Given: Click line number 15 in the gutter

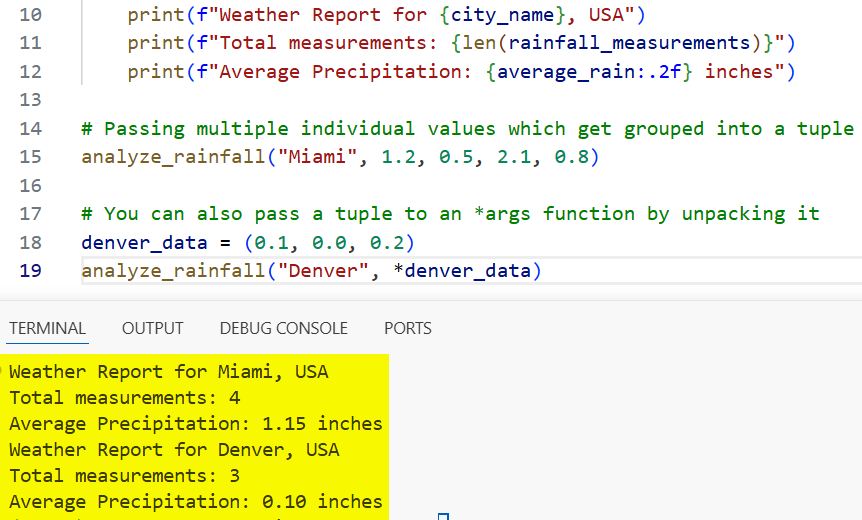Looking at the screenshot, I should (x=31, y=157).
